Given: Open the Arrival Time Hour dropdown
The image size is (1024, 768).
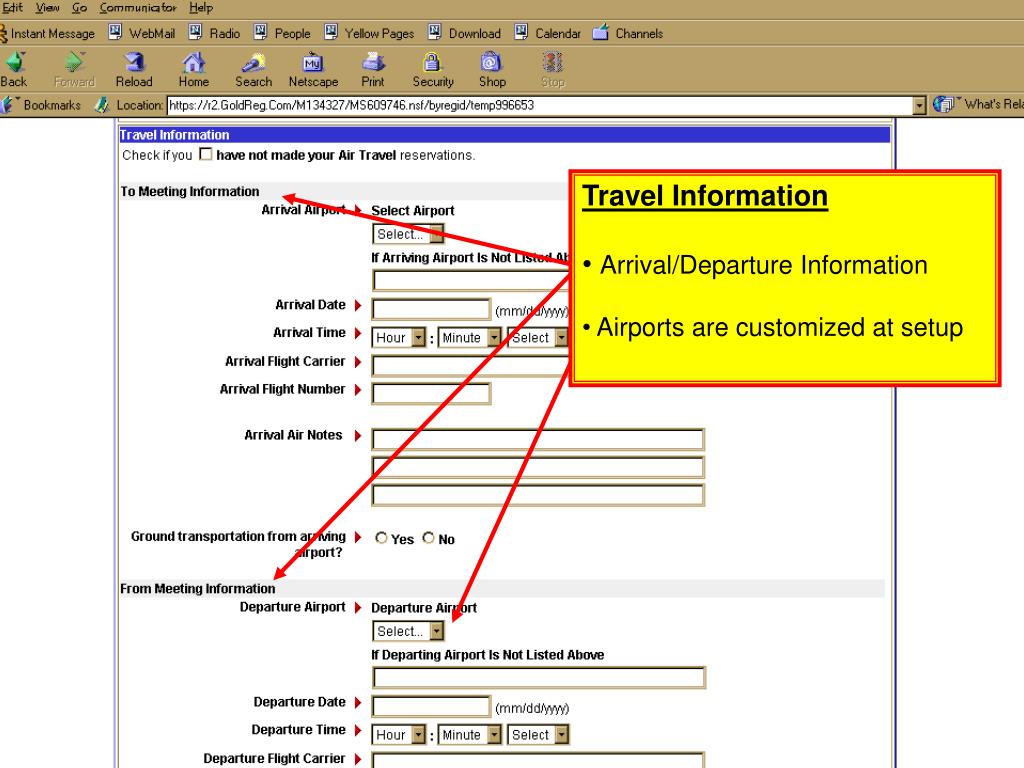Looking at the screenshot, I should tap(399, 337).
